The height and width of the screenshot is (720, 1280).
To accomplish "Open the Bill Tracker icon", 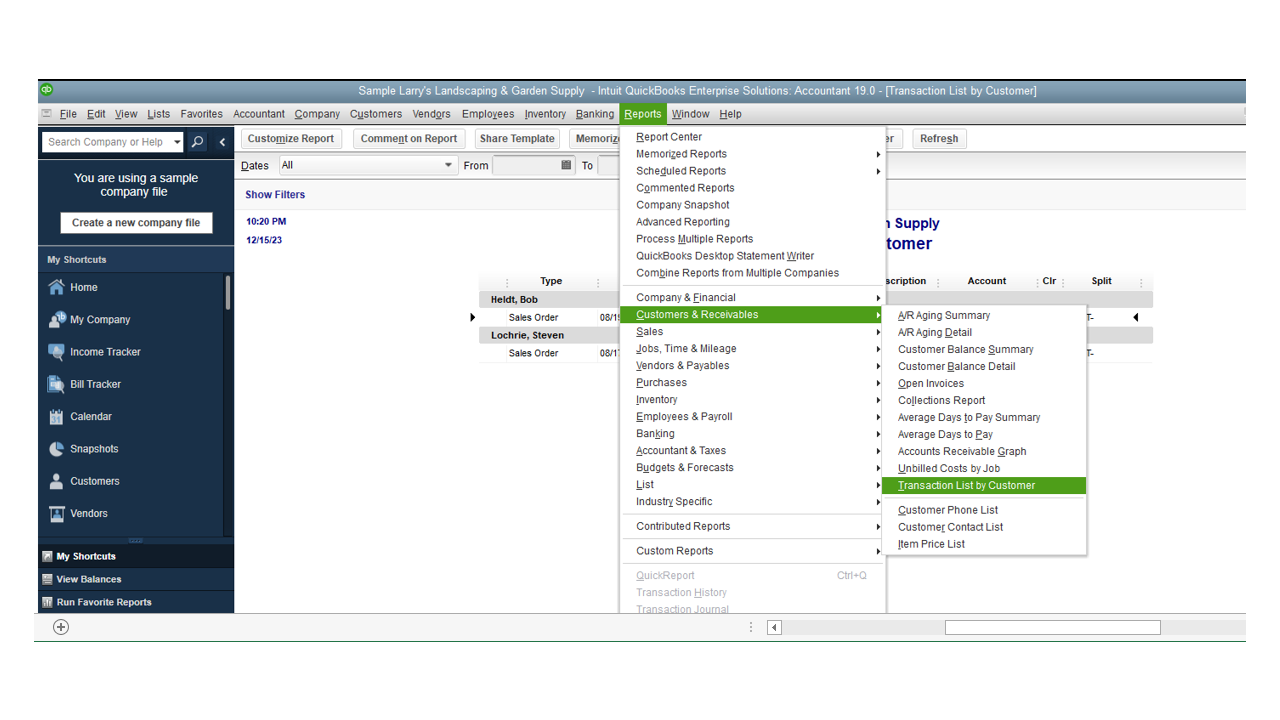I will pos(57,384).
